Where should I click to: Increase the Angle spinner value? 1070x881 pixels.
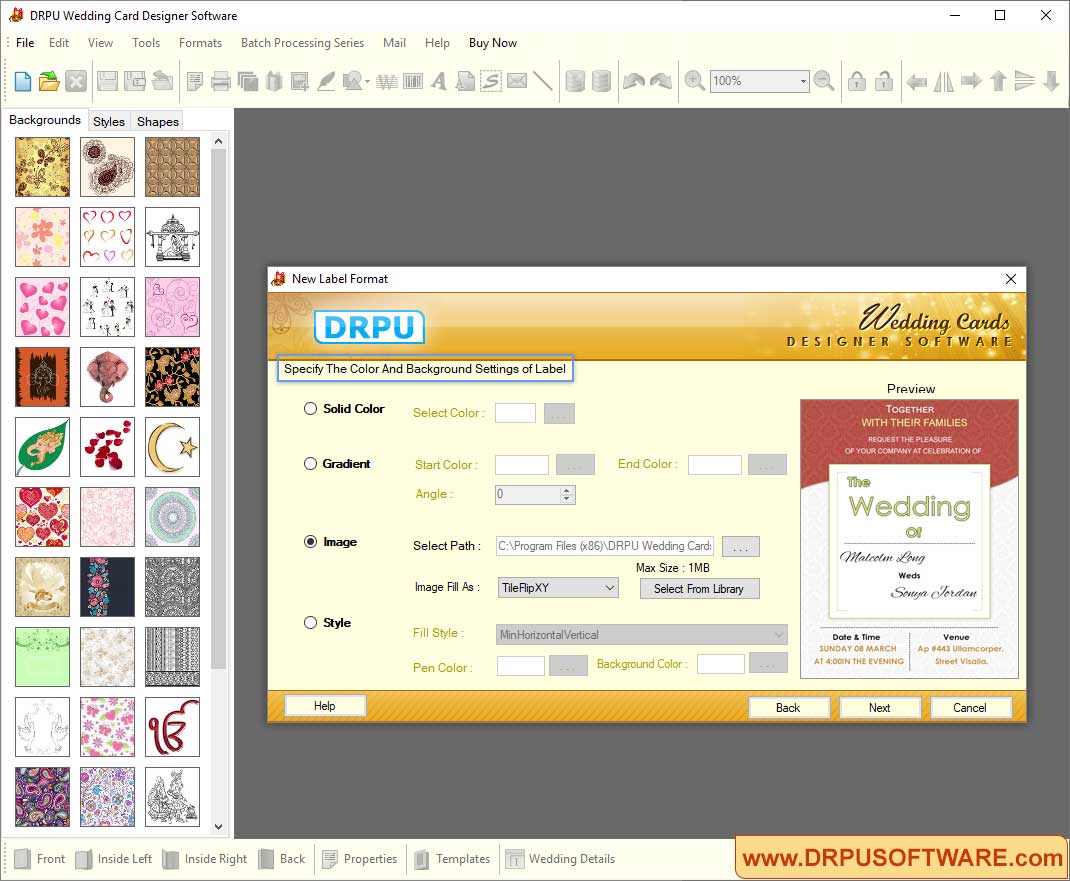(x=566, y=490)
